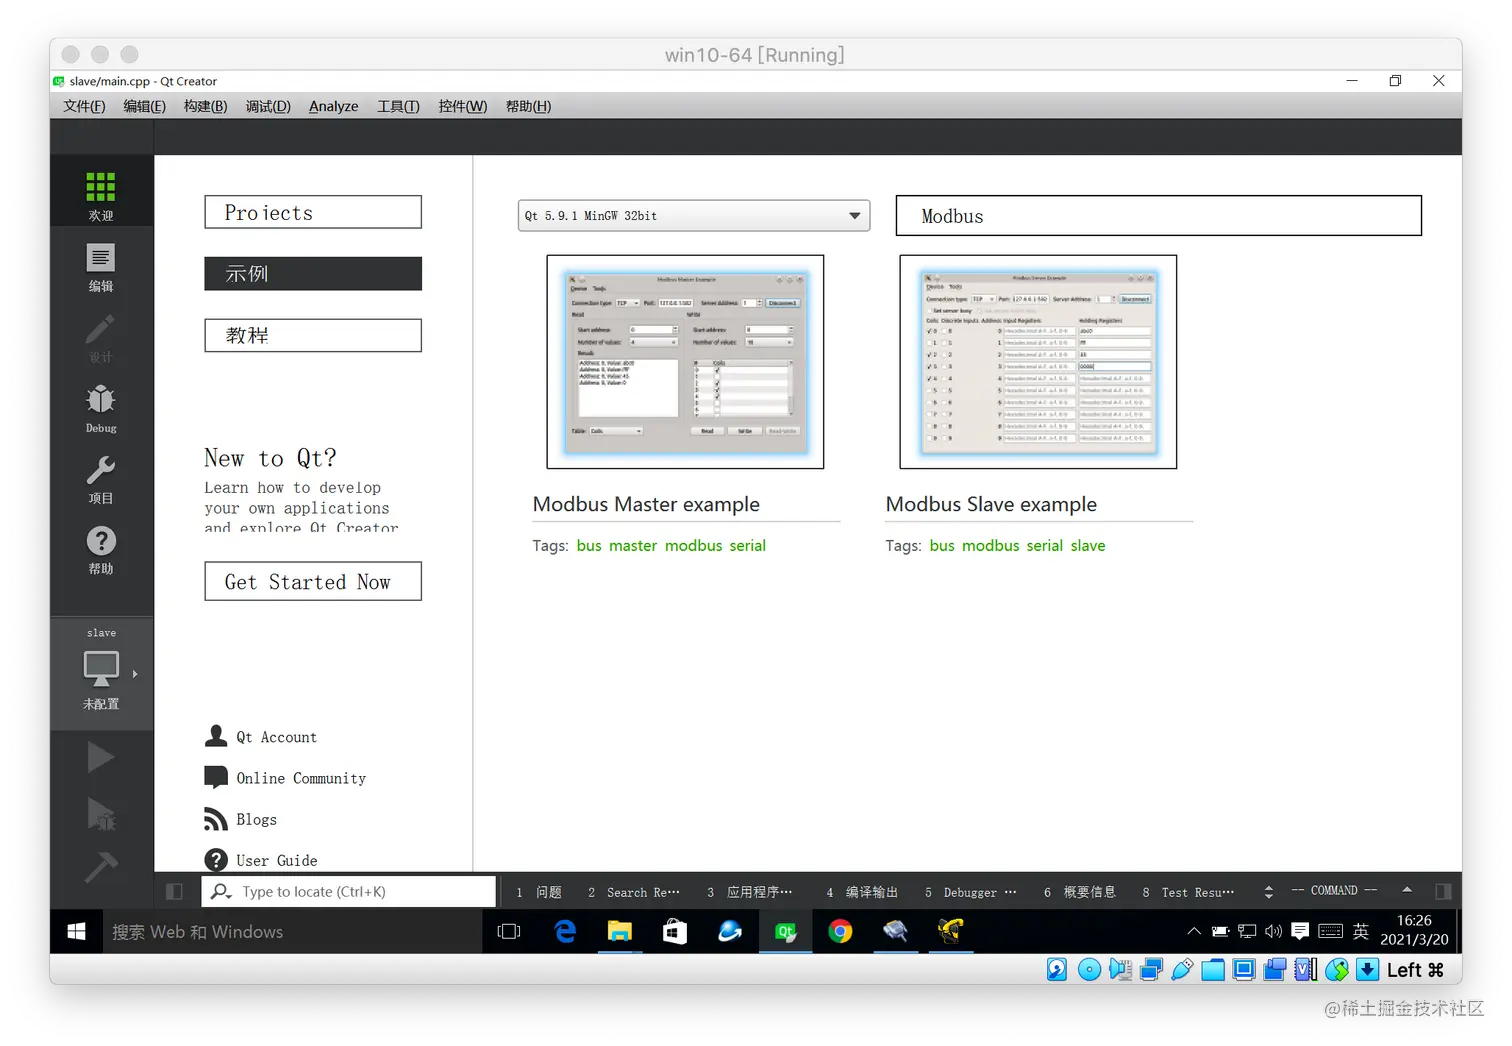Switch to Welcome mode with green grid icon

[x=101, y=187]
